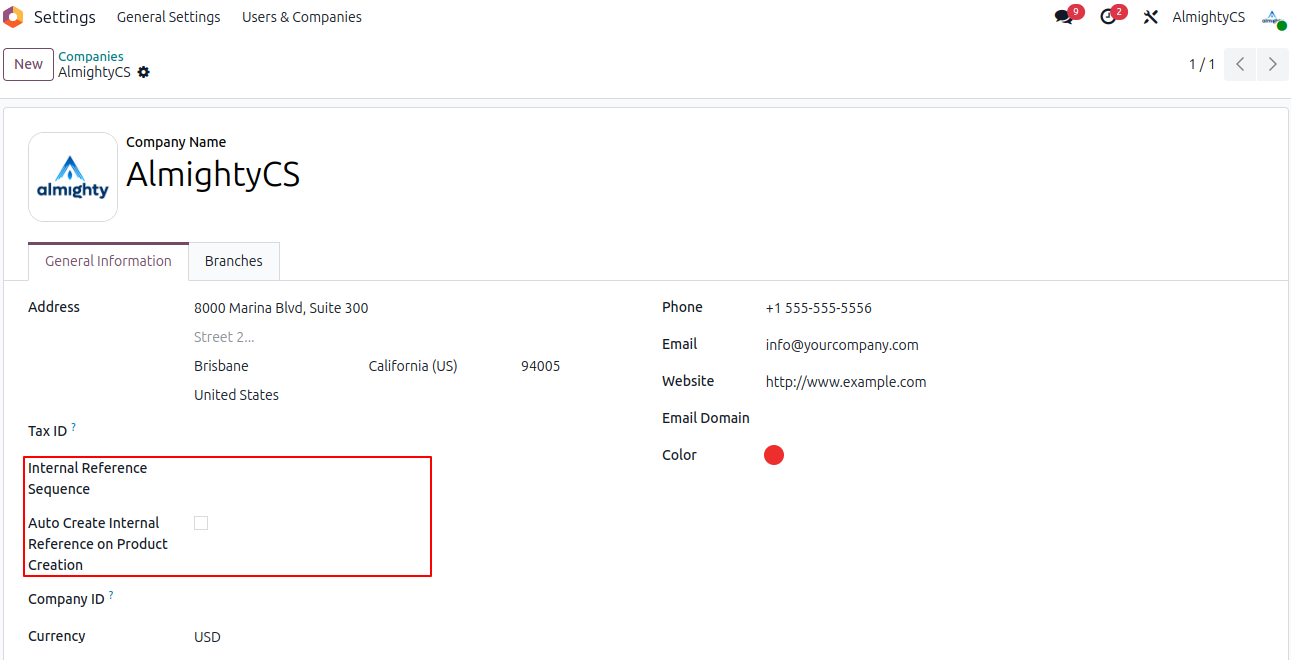Open the Users & Companies menu
The width and height of the screenshot is (1291, 660).
[302, 17]
